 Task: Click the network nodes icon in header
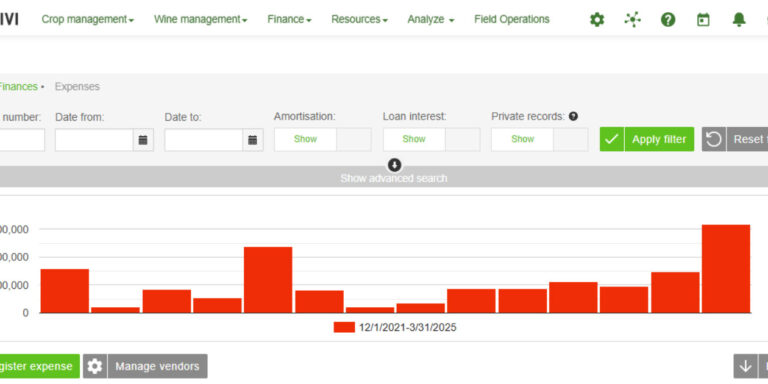[x=632, y=20]
